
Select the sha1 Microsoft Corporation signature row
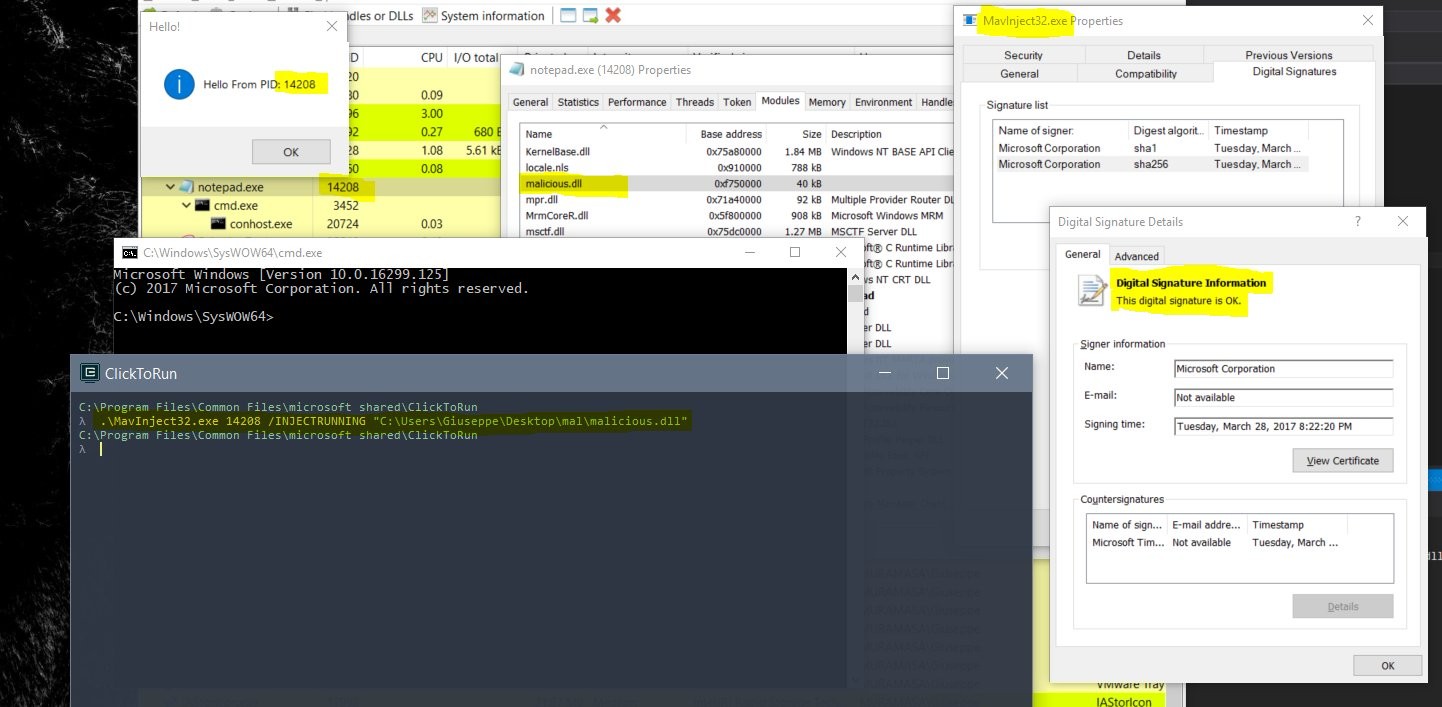[1151, 148]
